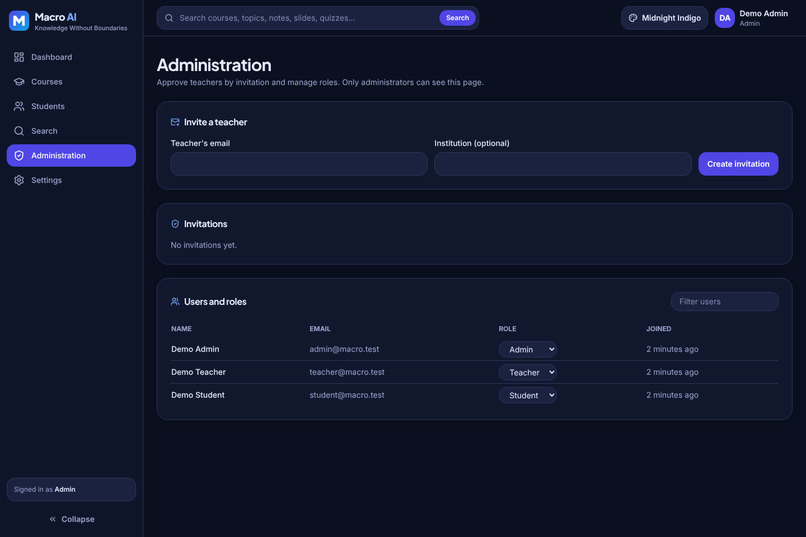Click the NAME column header
This screenshot has width=806, height=537.
[181, 329]
